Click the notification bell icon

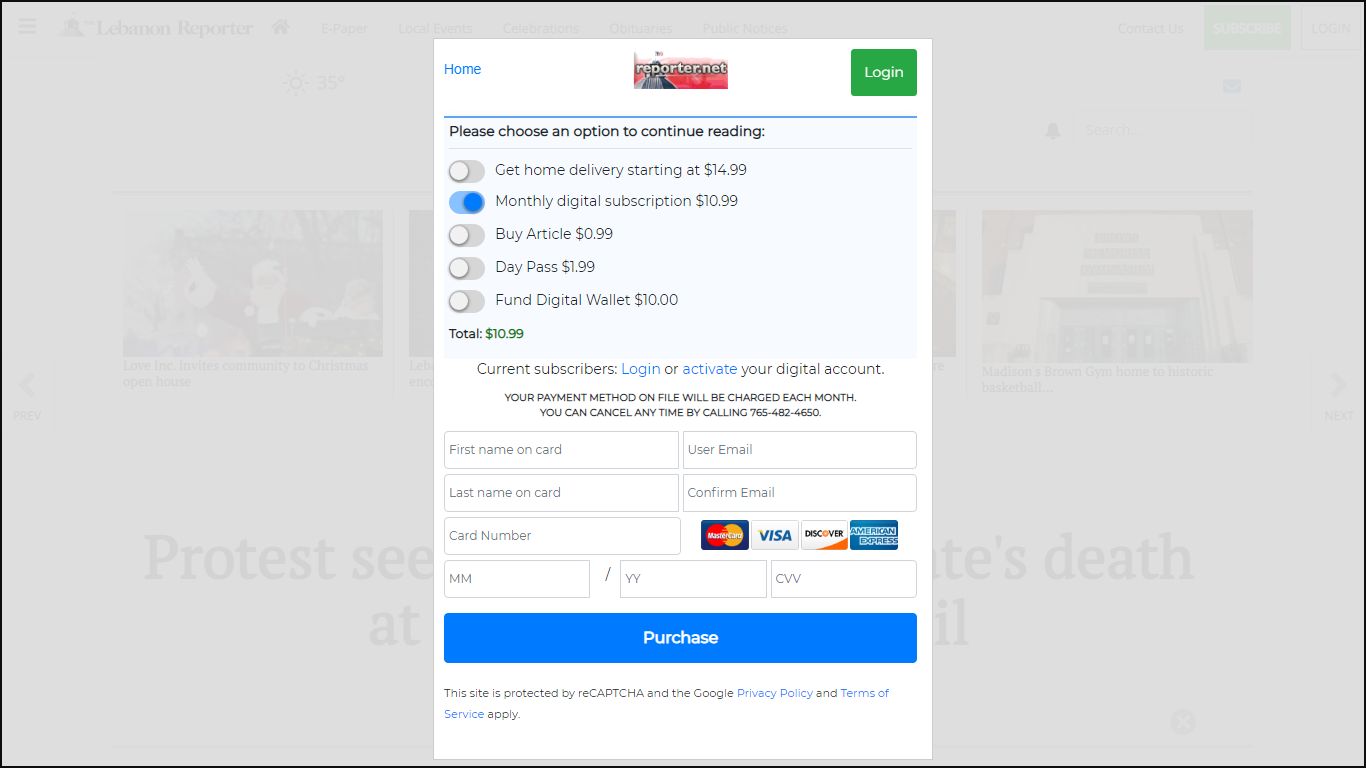point(1052,131)
